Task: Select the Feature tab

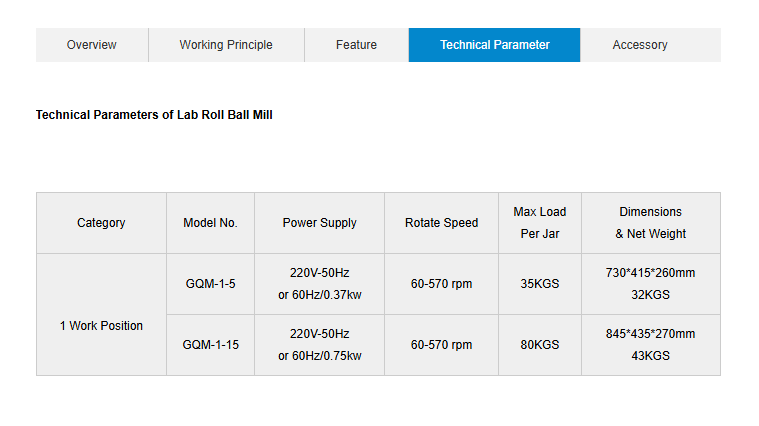Action: 356,45
